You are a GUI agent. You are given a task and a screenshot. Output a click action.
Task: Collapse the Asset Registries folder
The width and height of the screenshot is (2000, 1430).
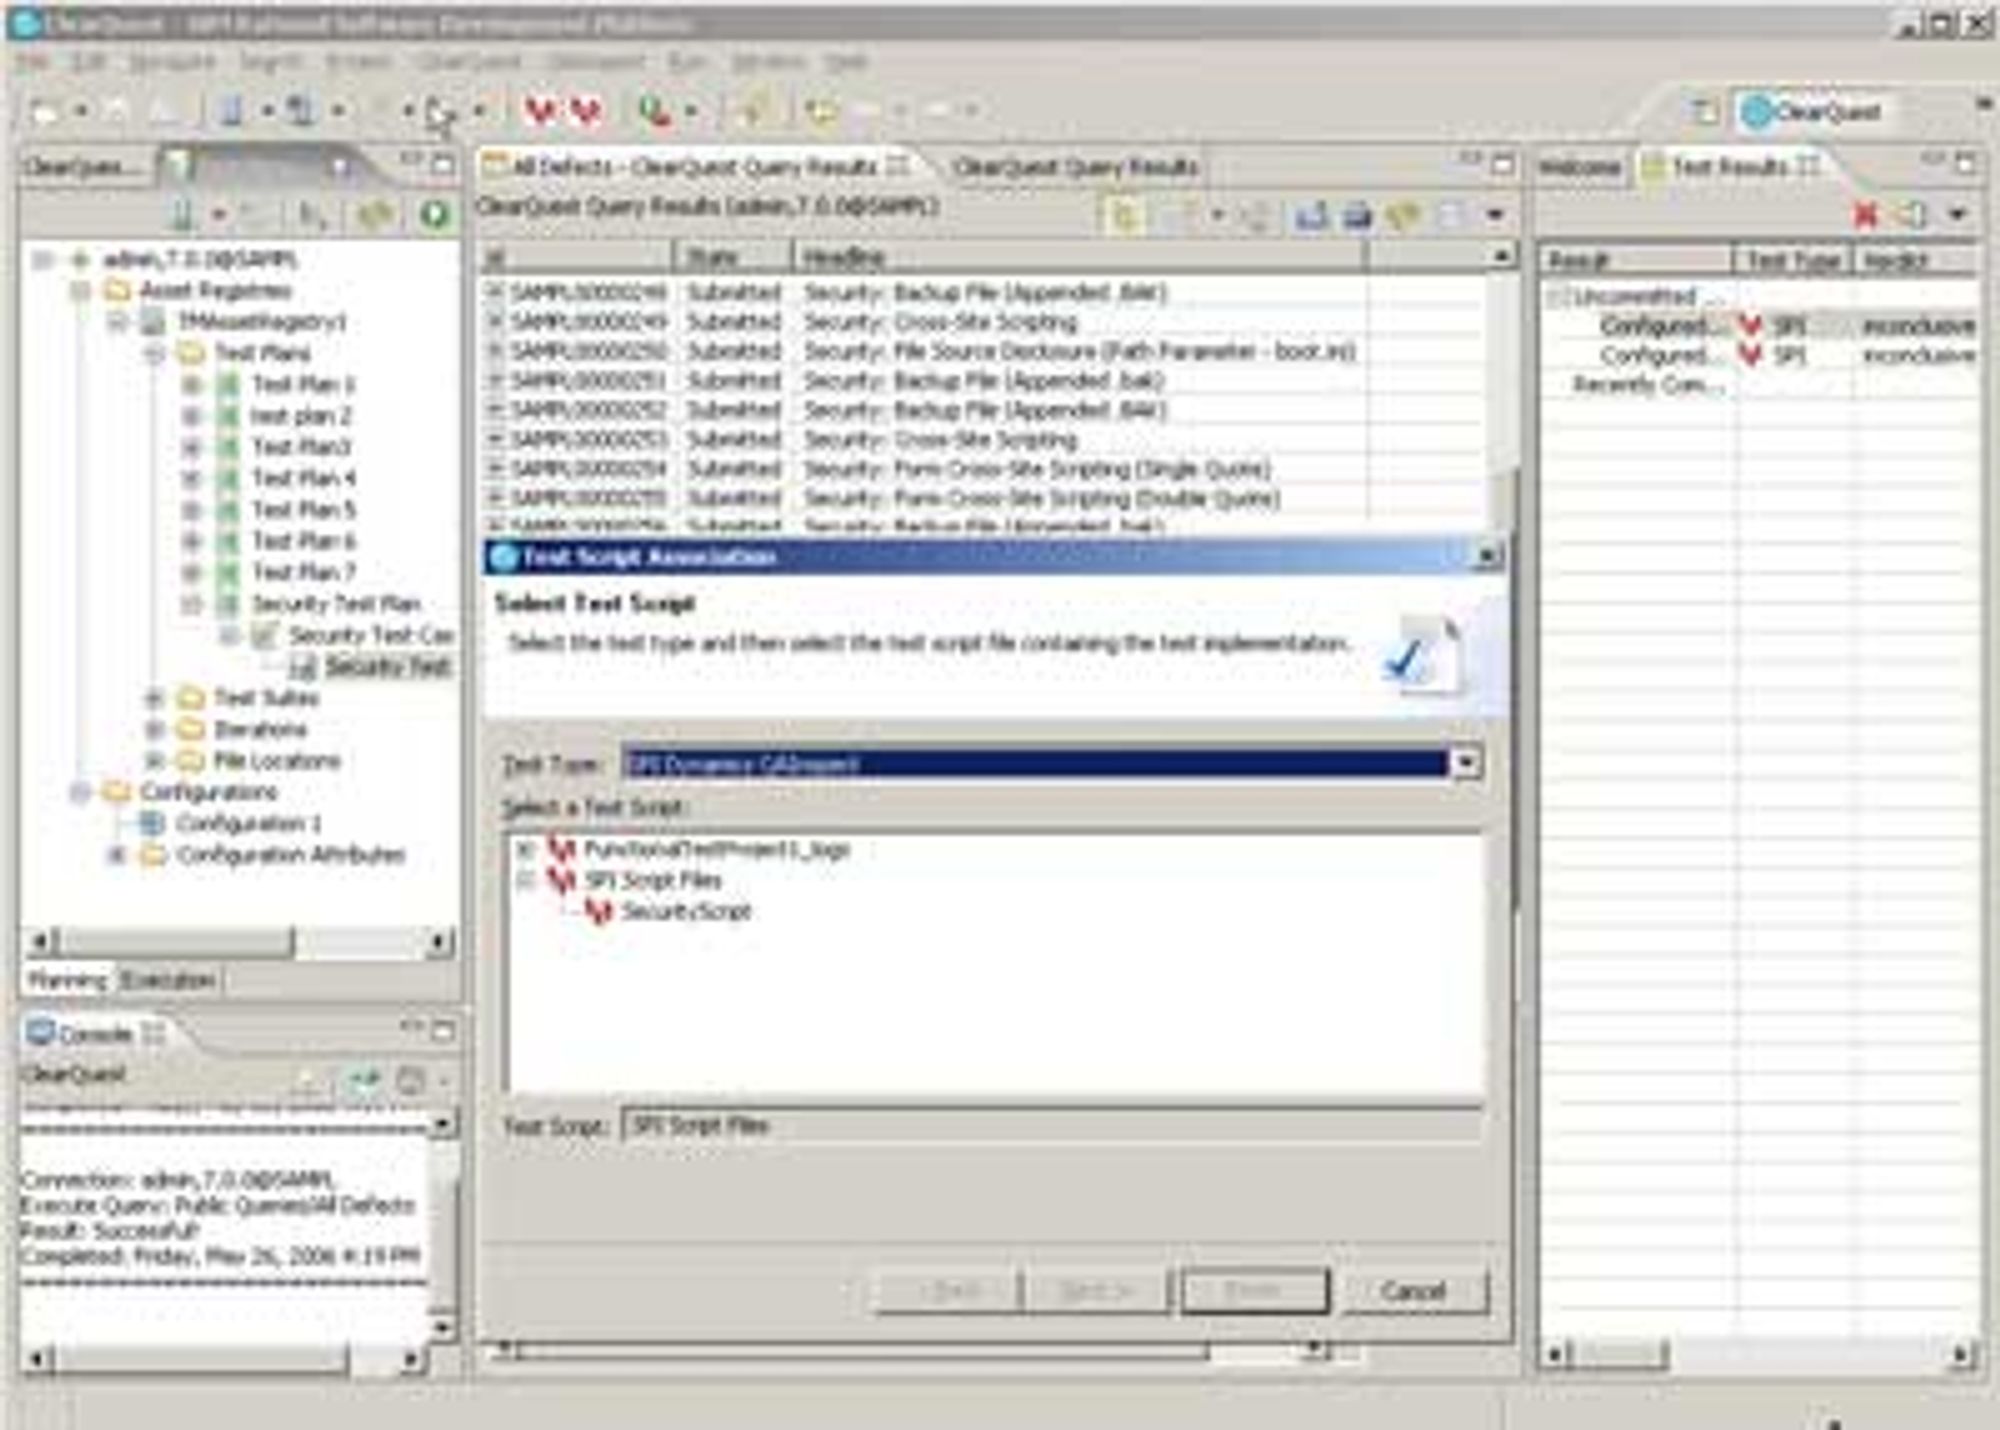(81, 291)
